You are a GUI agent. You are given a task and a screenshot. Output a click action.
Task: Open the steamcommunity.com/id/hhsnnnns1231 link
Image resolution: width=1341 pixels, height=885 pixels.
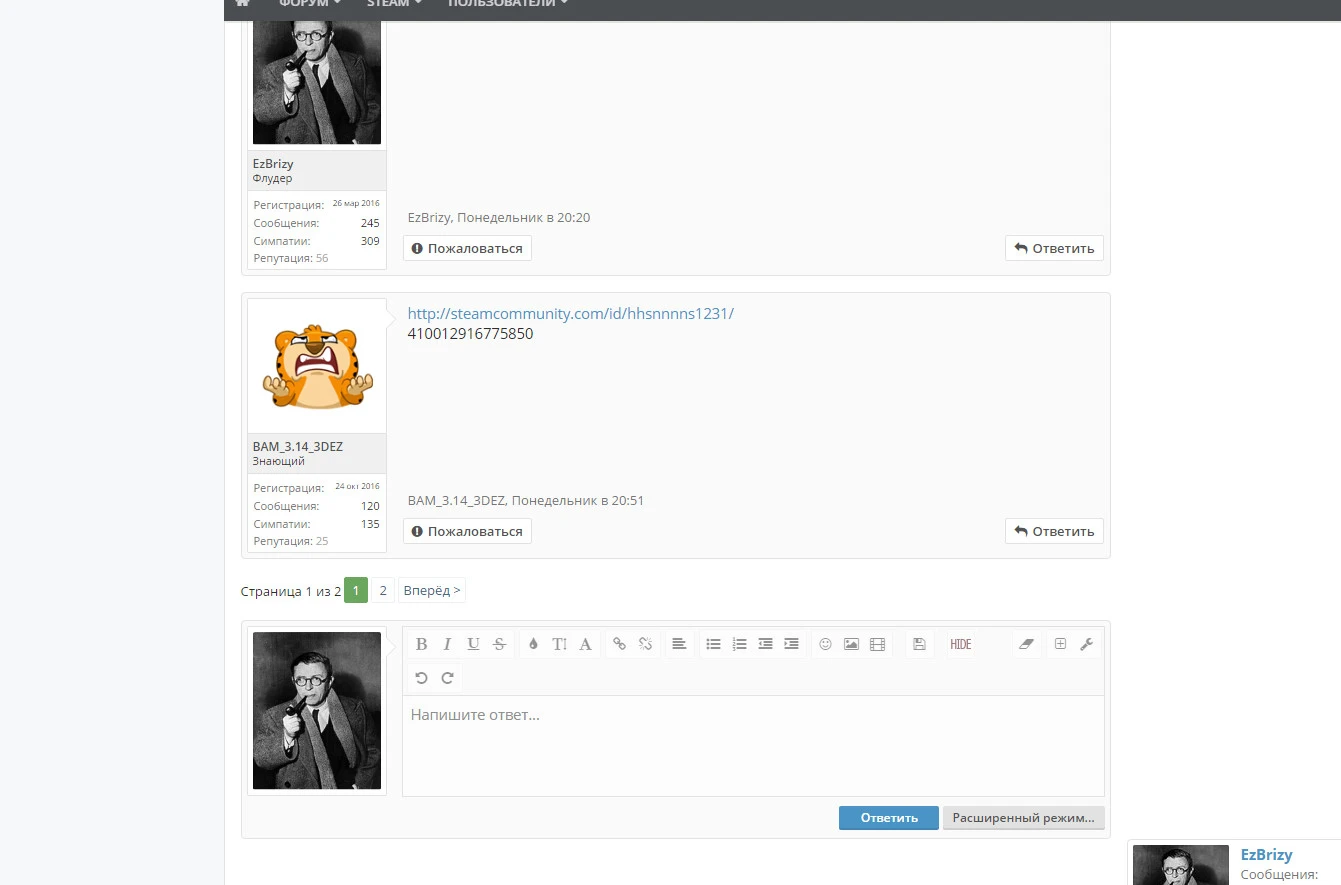571,313
